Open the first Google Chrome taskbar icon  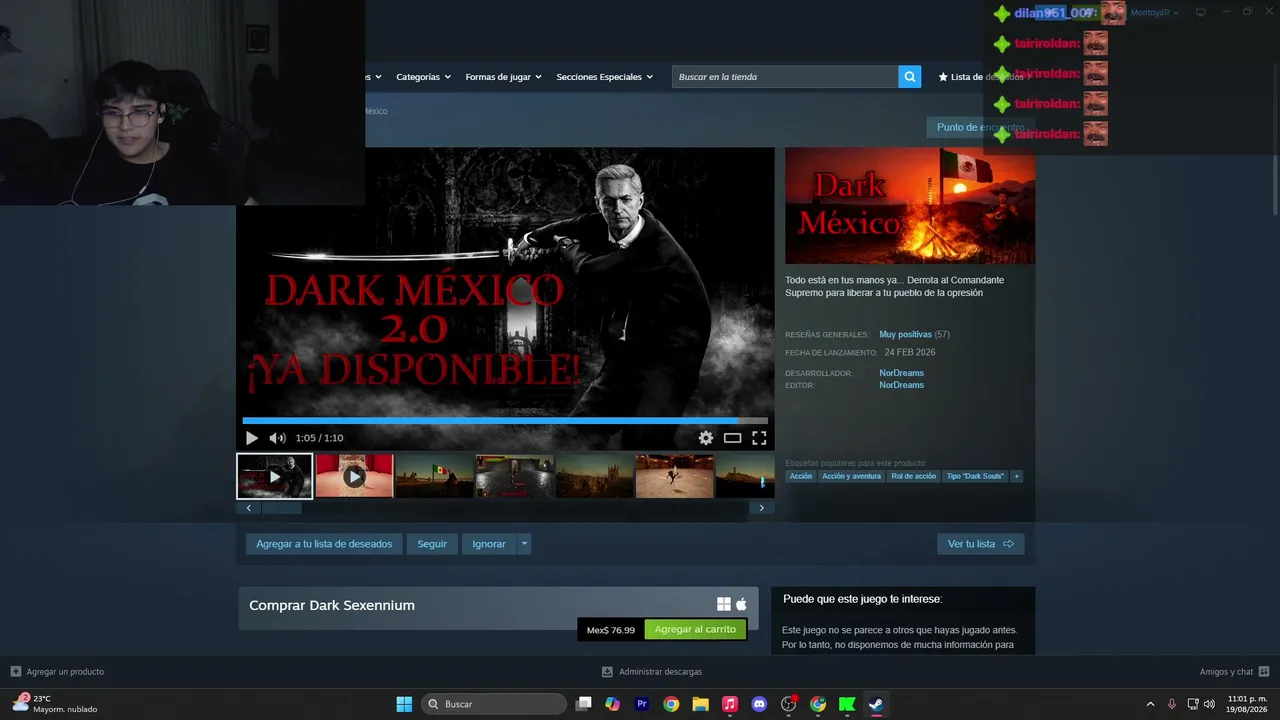tap(671, 704)
